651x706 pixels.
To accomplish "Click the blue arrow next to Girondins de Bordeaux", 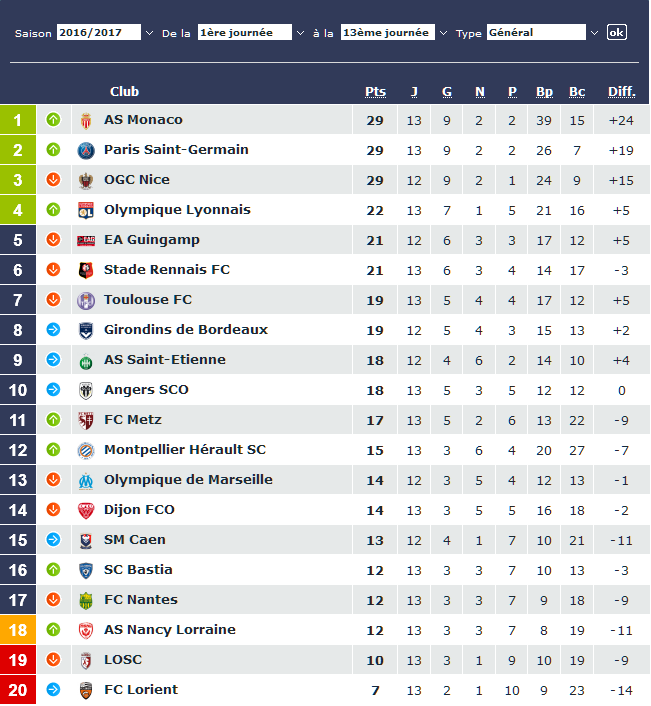I will (x=53, y=330).
